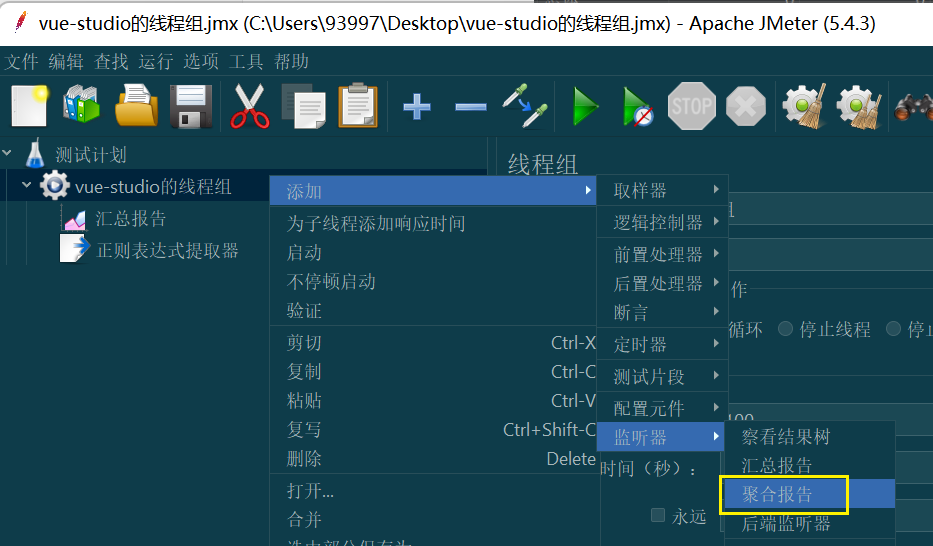
Task: Select 汇总报告 node in the tree
Action: 130,219
